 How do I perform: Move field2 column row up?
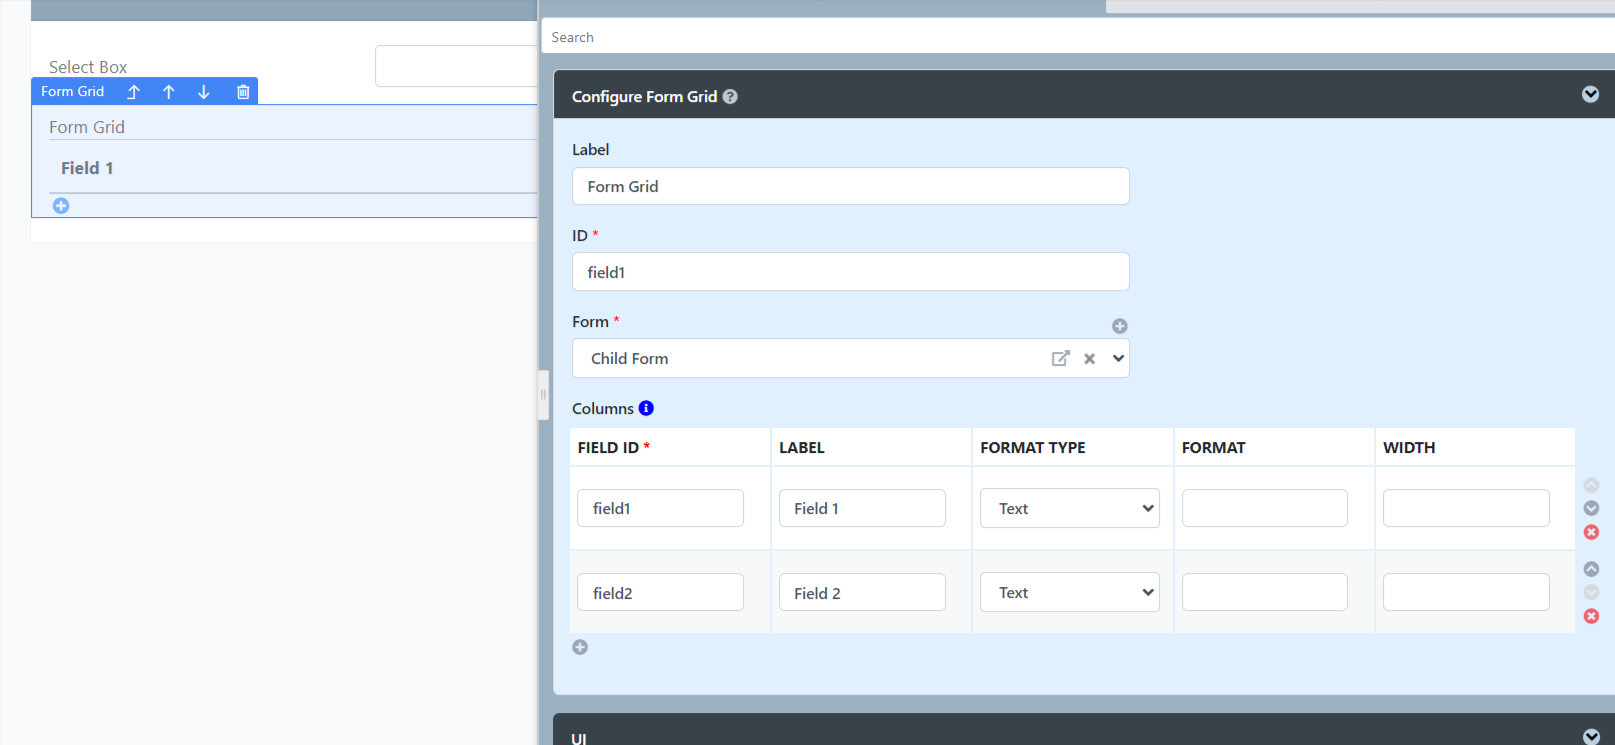pos(1591,569)
